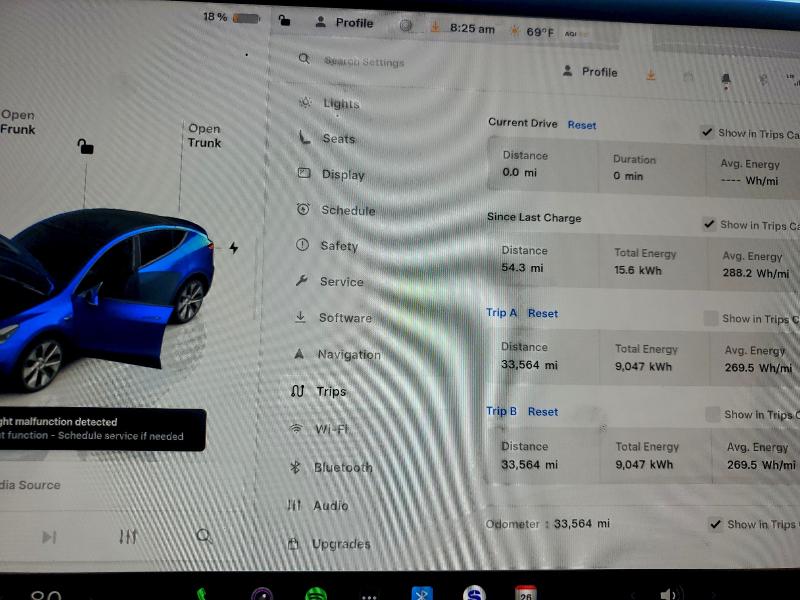Select the Safety settings icon
The height and width of the screenshot is (600, 800).
coord(302,246)
